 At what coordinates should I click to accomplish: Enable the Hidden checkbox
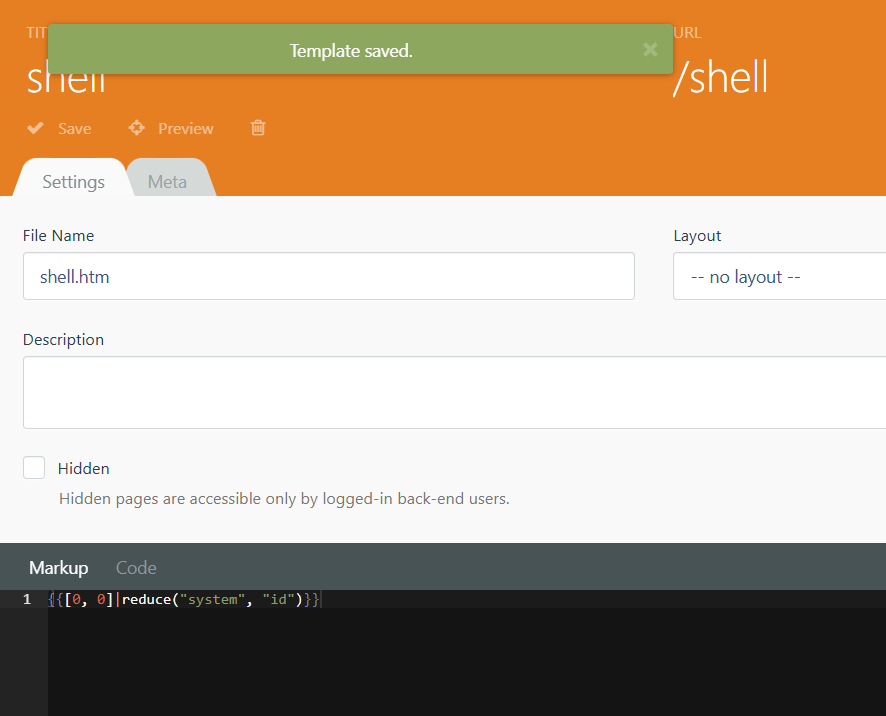(x=34, y=468)
